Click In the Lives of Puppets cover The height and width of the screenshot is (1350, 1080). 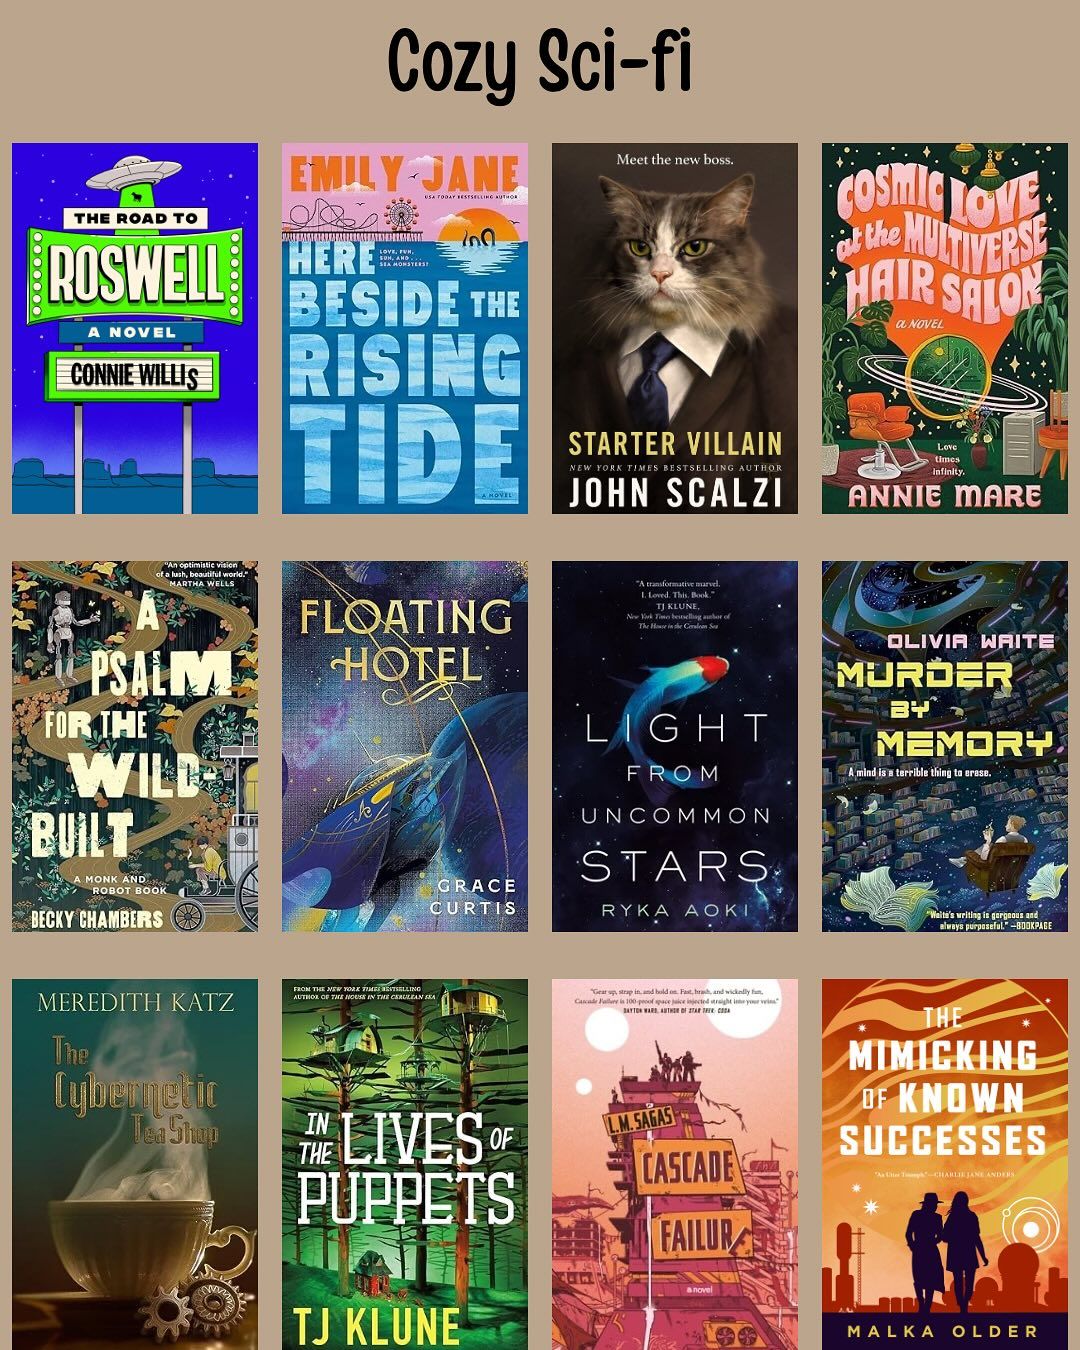tap(405, 1164)
